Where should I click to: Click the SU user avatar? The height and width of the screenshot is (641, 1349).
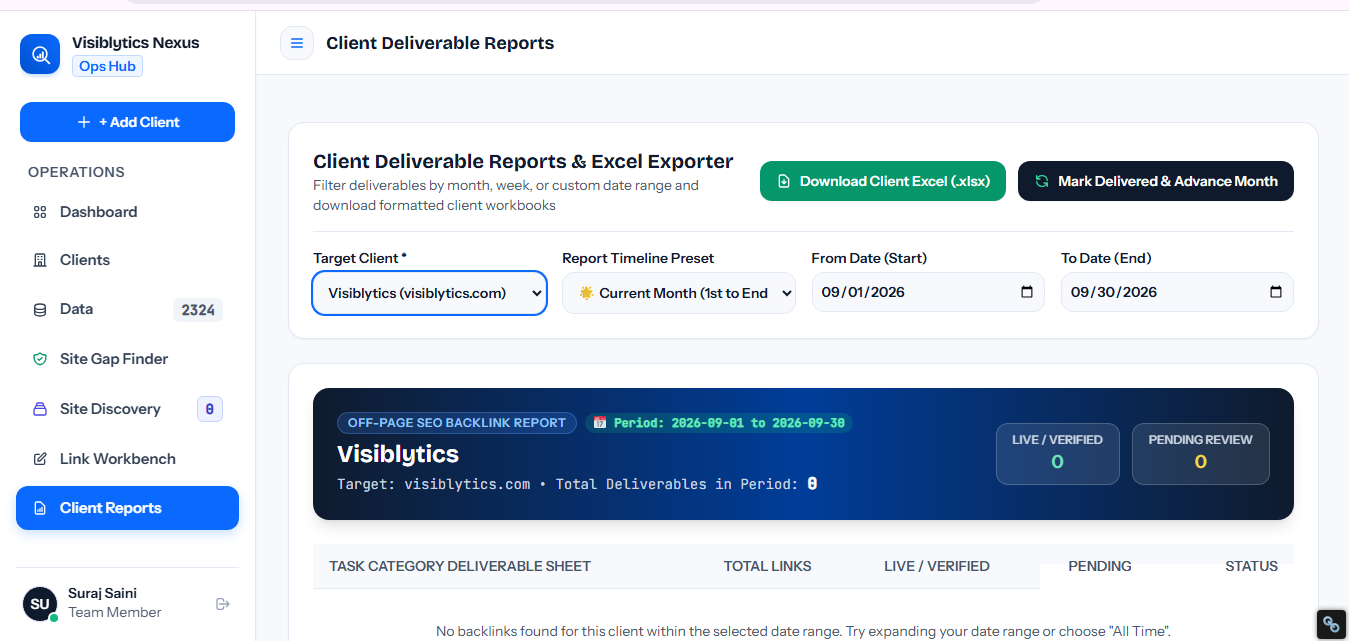(x=40, y=604)
